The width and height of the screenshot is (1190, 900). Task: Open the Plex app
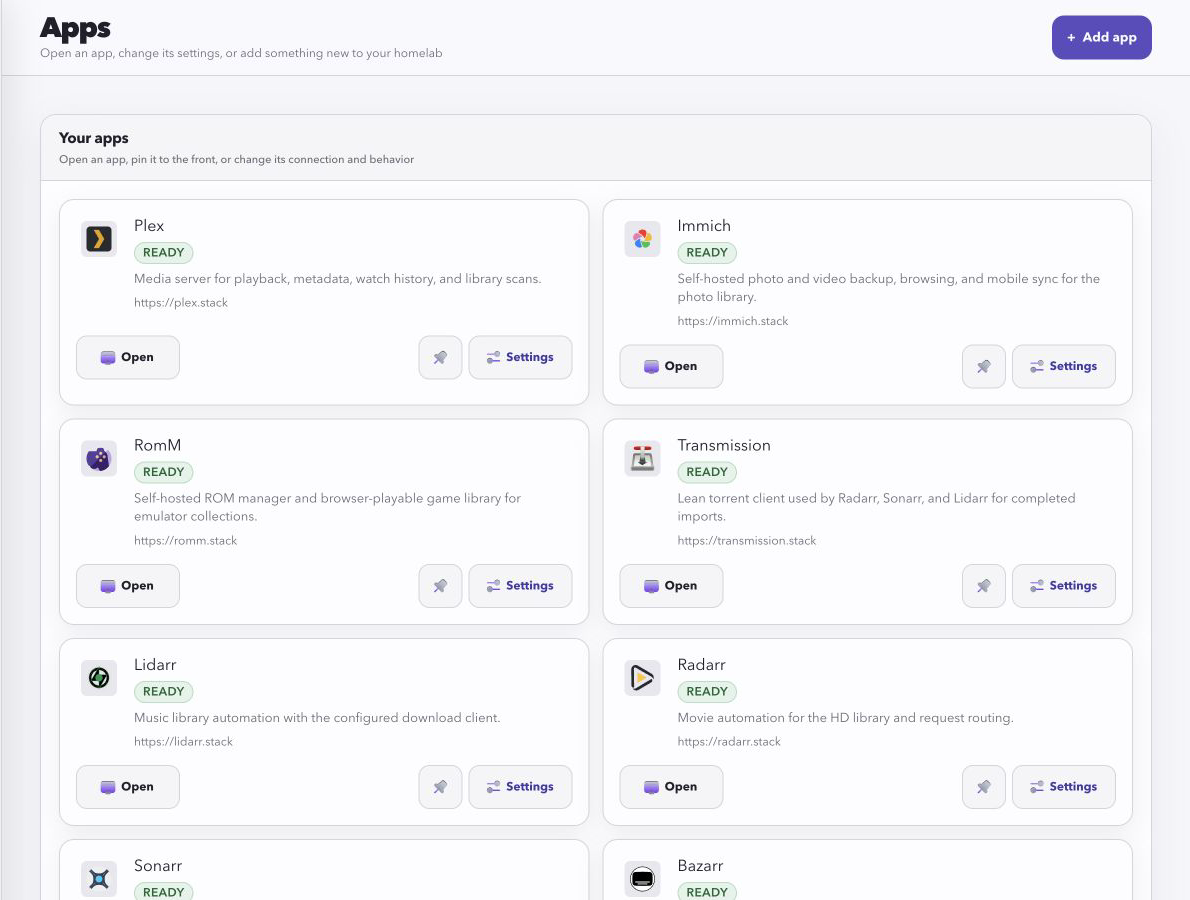point(128,357)
